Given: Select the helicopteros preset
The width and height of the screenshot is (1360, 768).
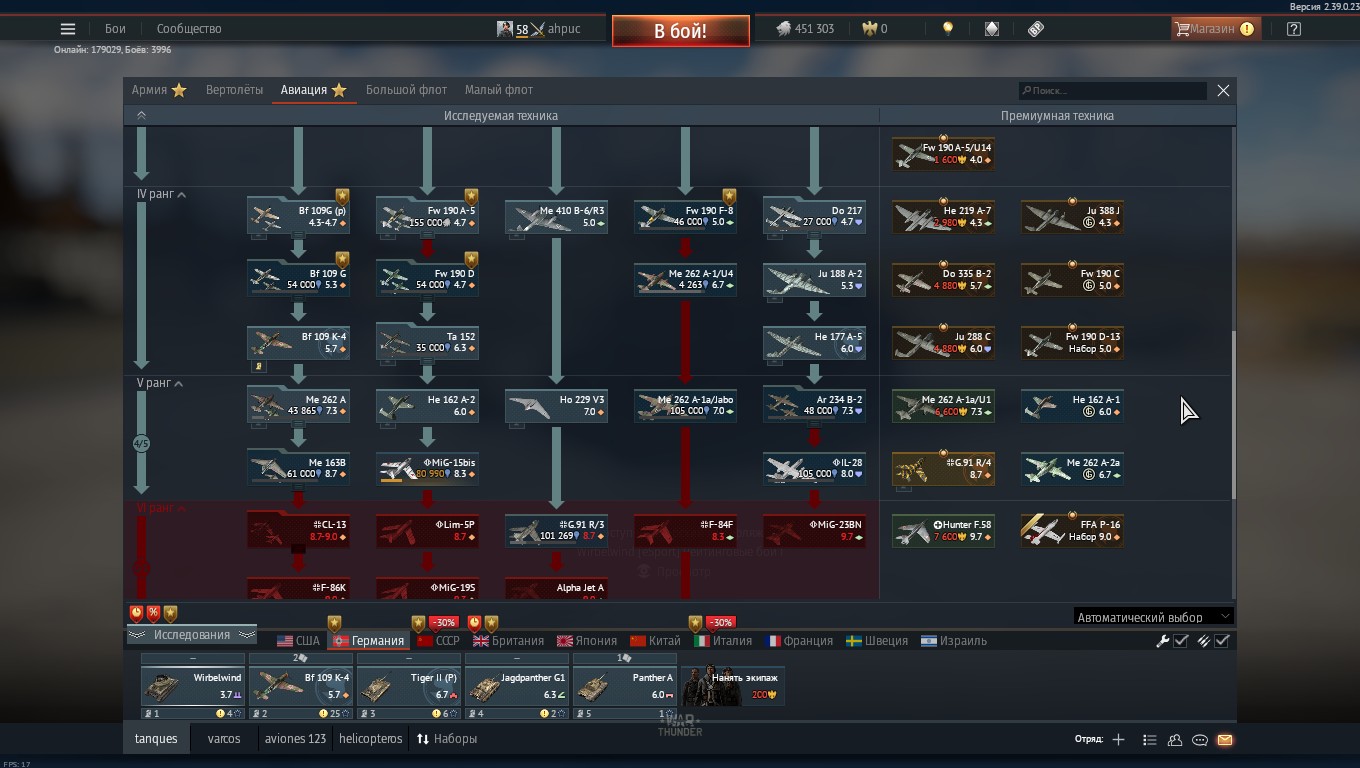Looking at the screenshot, I should (371, 739).
